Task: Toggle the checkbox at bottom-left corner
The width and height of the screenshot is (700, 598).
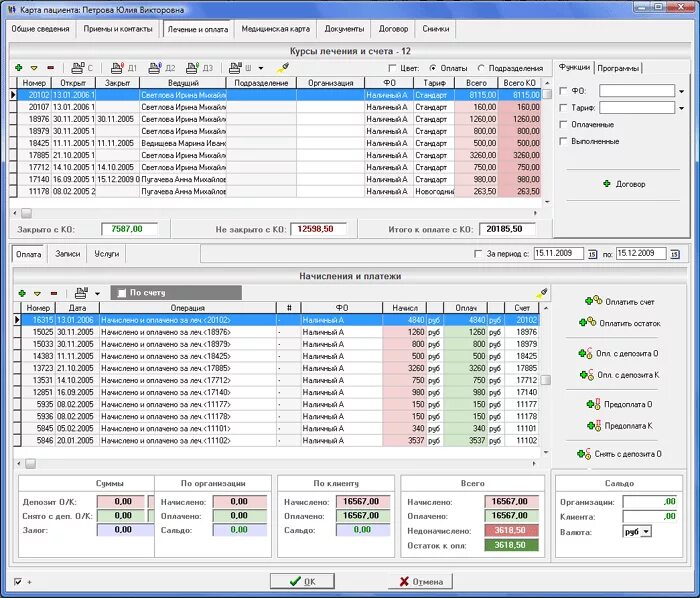Action: (18, 581)
